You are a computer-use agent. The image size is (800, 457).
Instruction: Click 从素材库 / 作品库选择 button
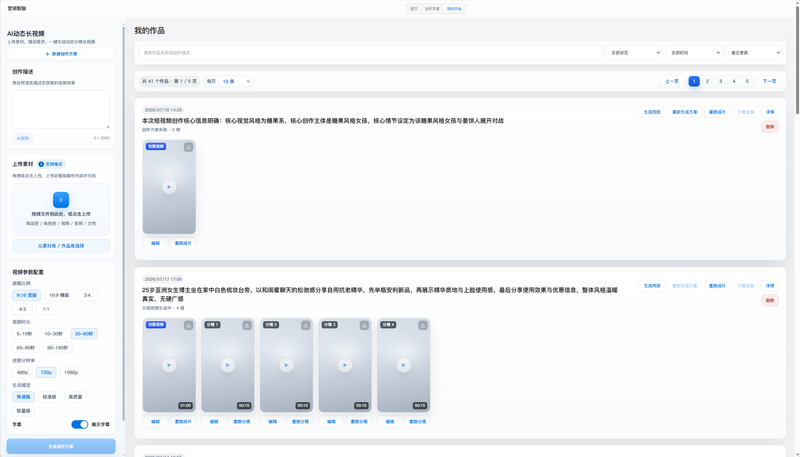tap(61, 246)
